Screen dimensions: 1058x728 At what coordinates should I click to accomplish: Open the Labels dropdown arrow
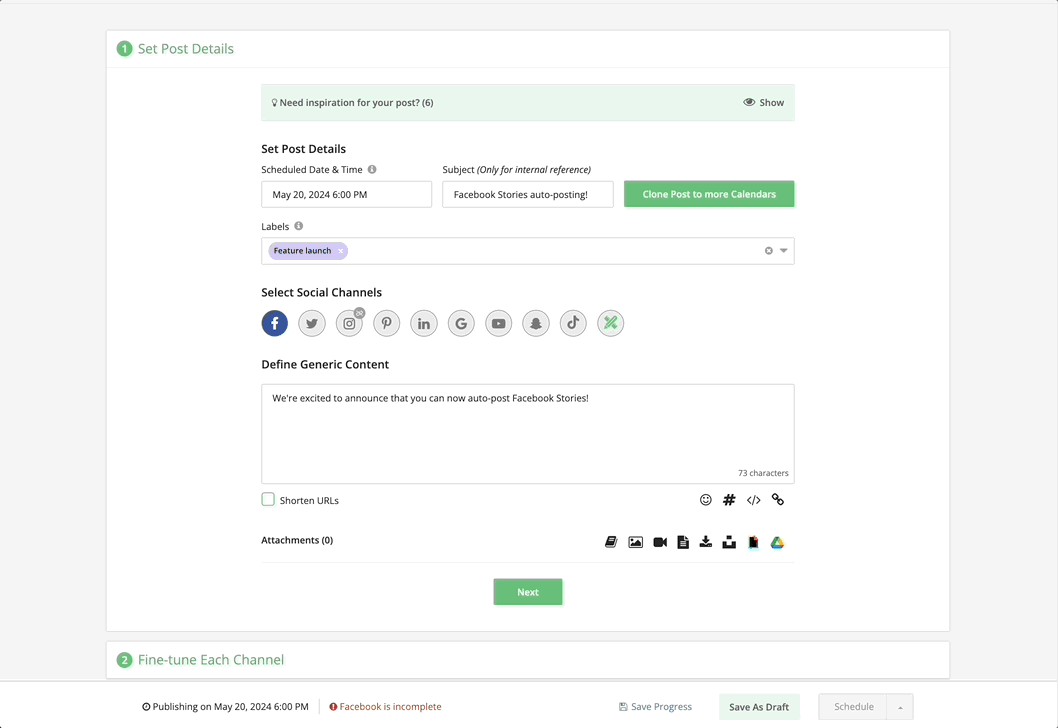pyautogui.click(x=784, y=251)
